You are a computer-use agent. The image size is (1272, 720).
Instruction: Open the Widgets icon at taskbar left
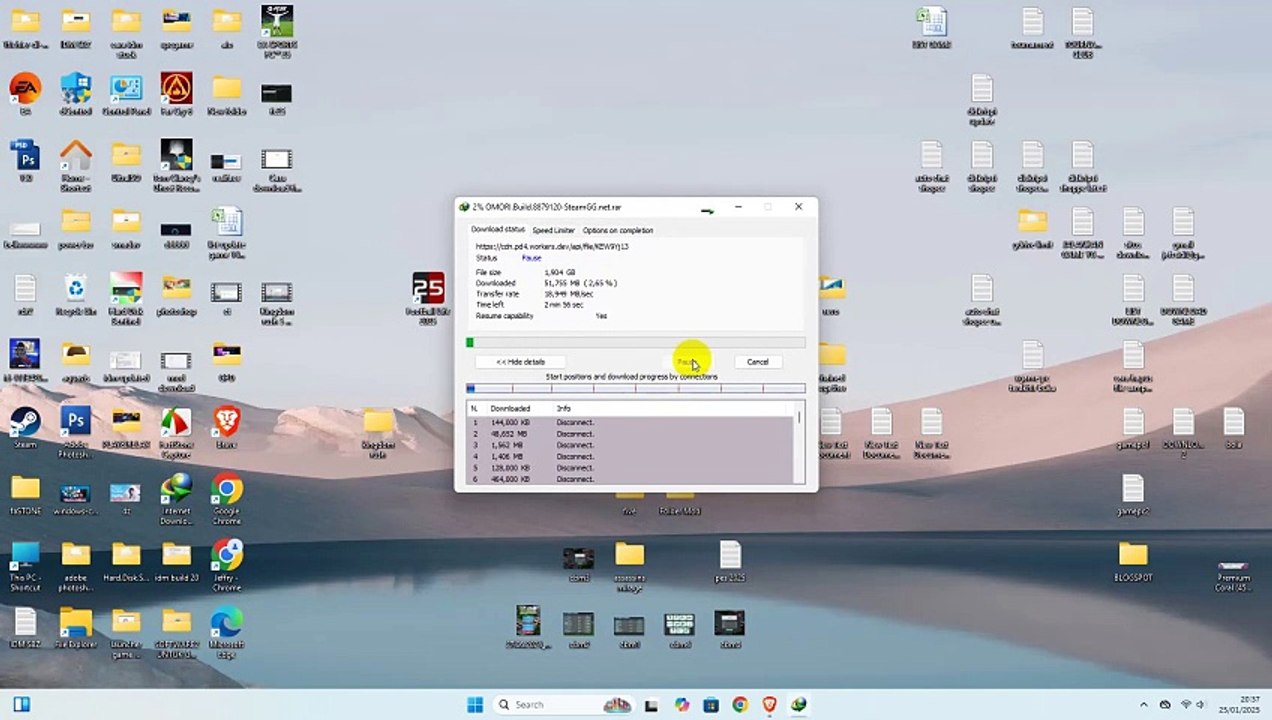tap(21, 704)
